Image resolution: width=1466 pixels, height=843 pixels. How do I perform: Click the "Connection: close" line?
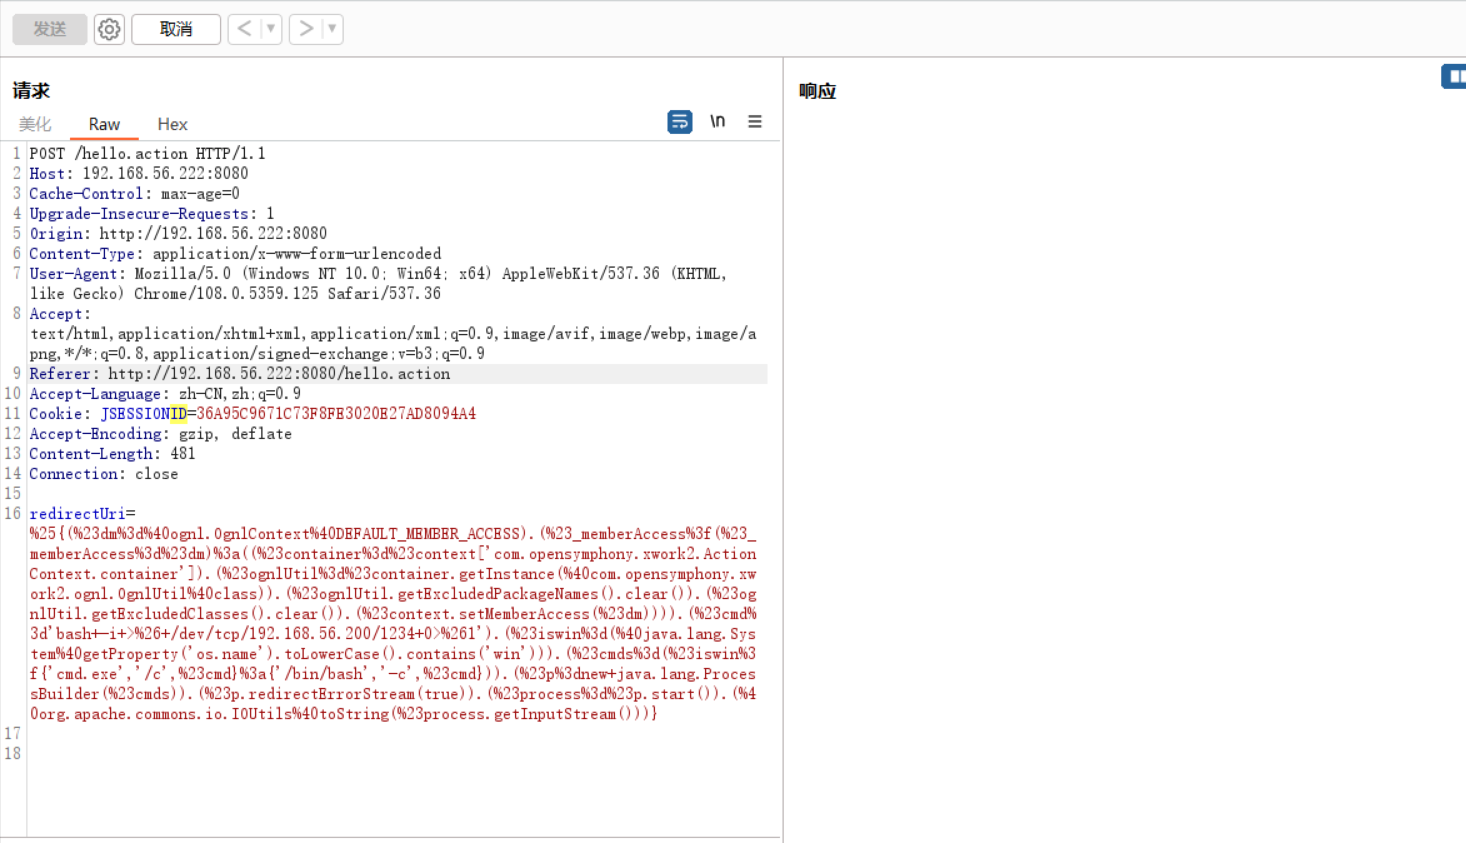click(x=103, y=473)
